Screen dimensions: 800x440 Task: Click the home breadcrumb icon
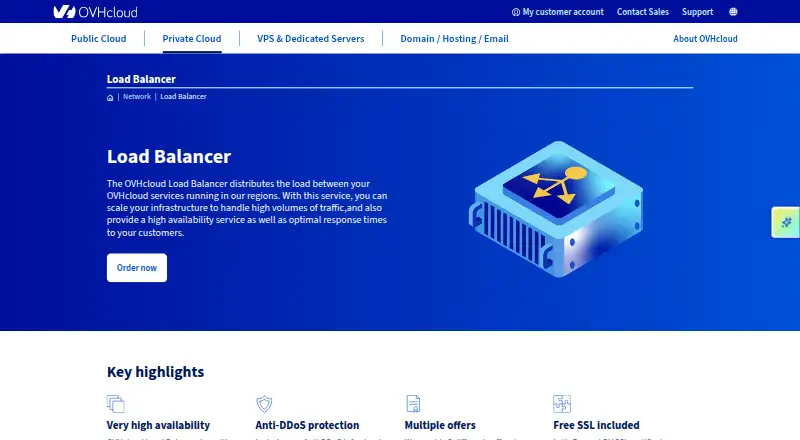[110, 97]
